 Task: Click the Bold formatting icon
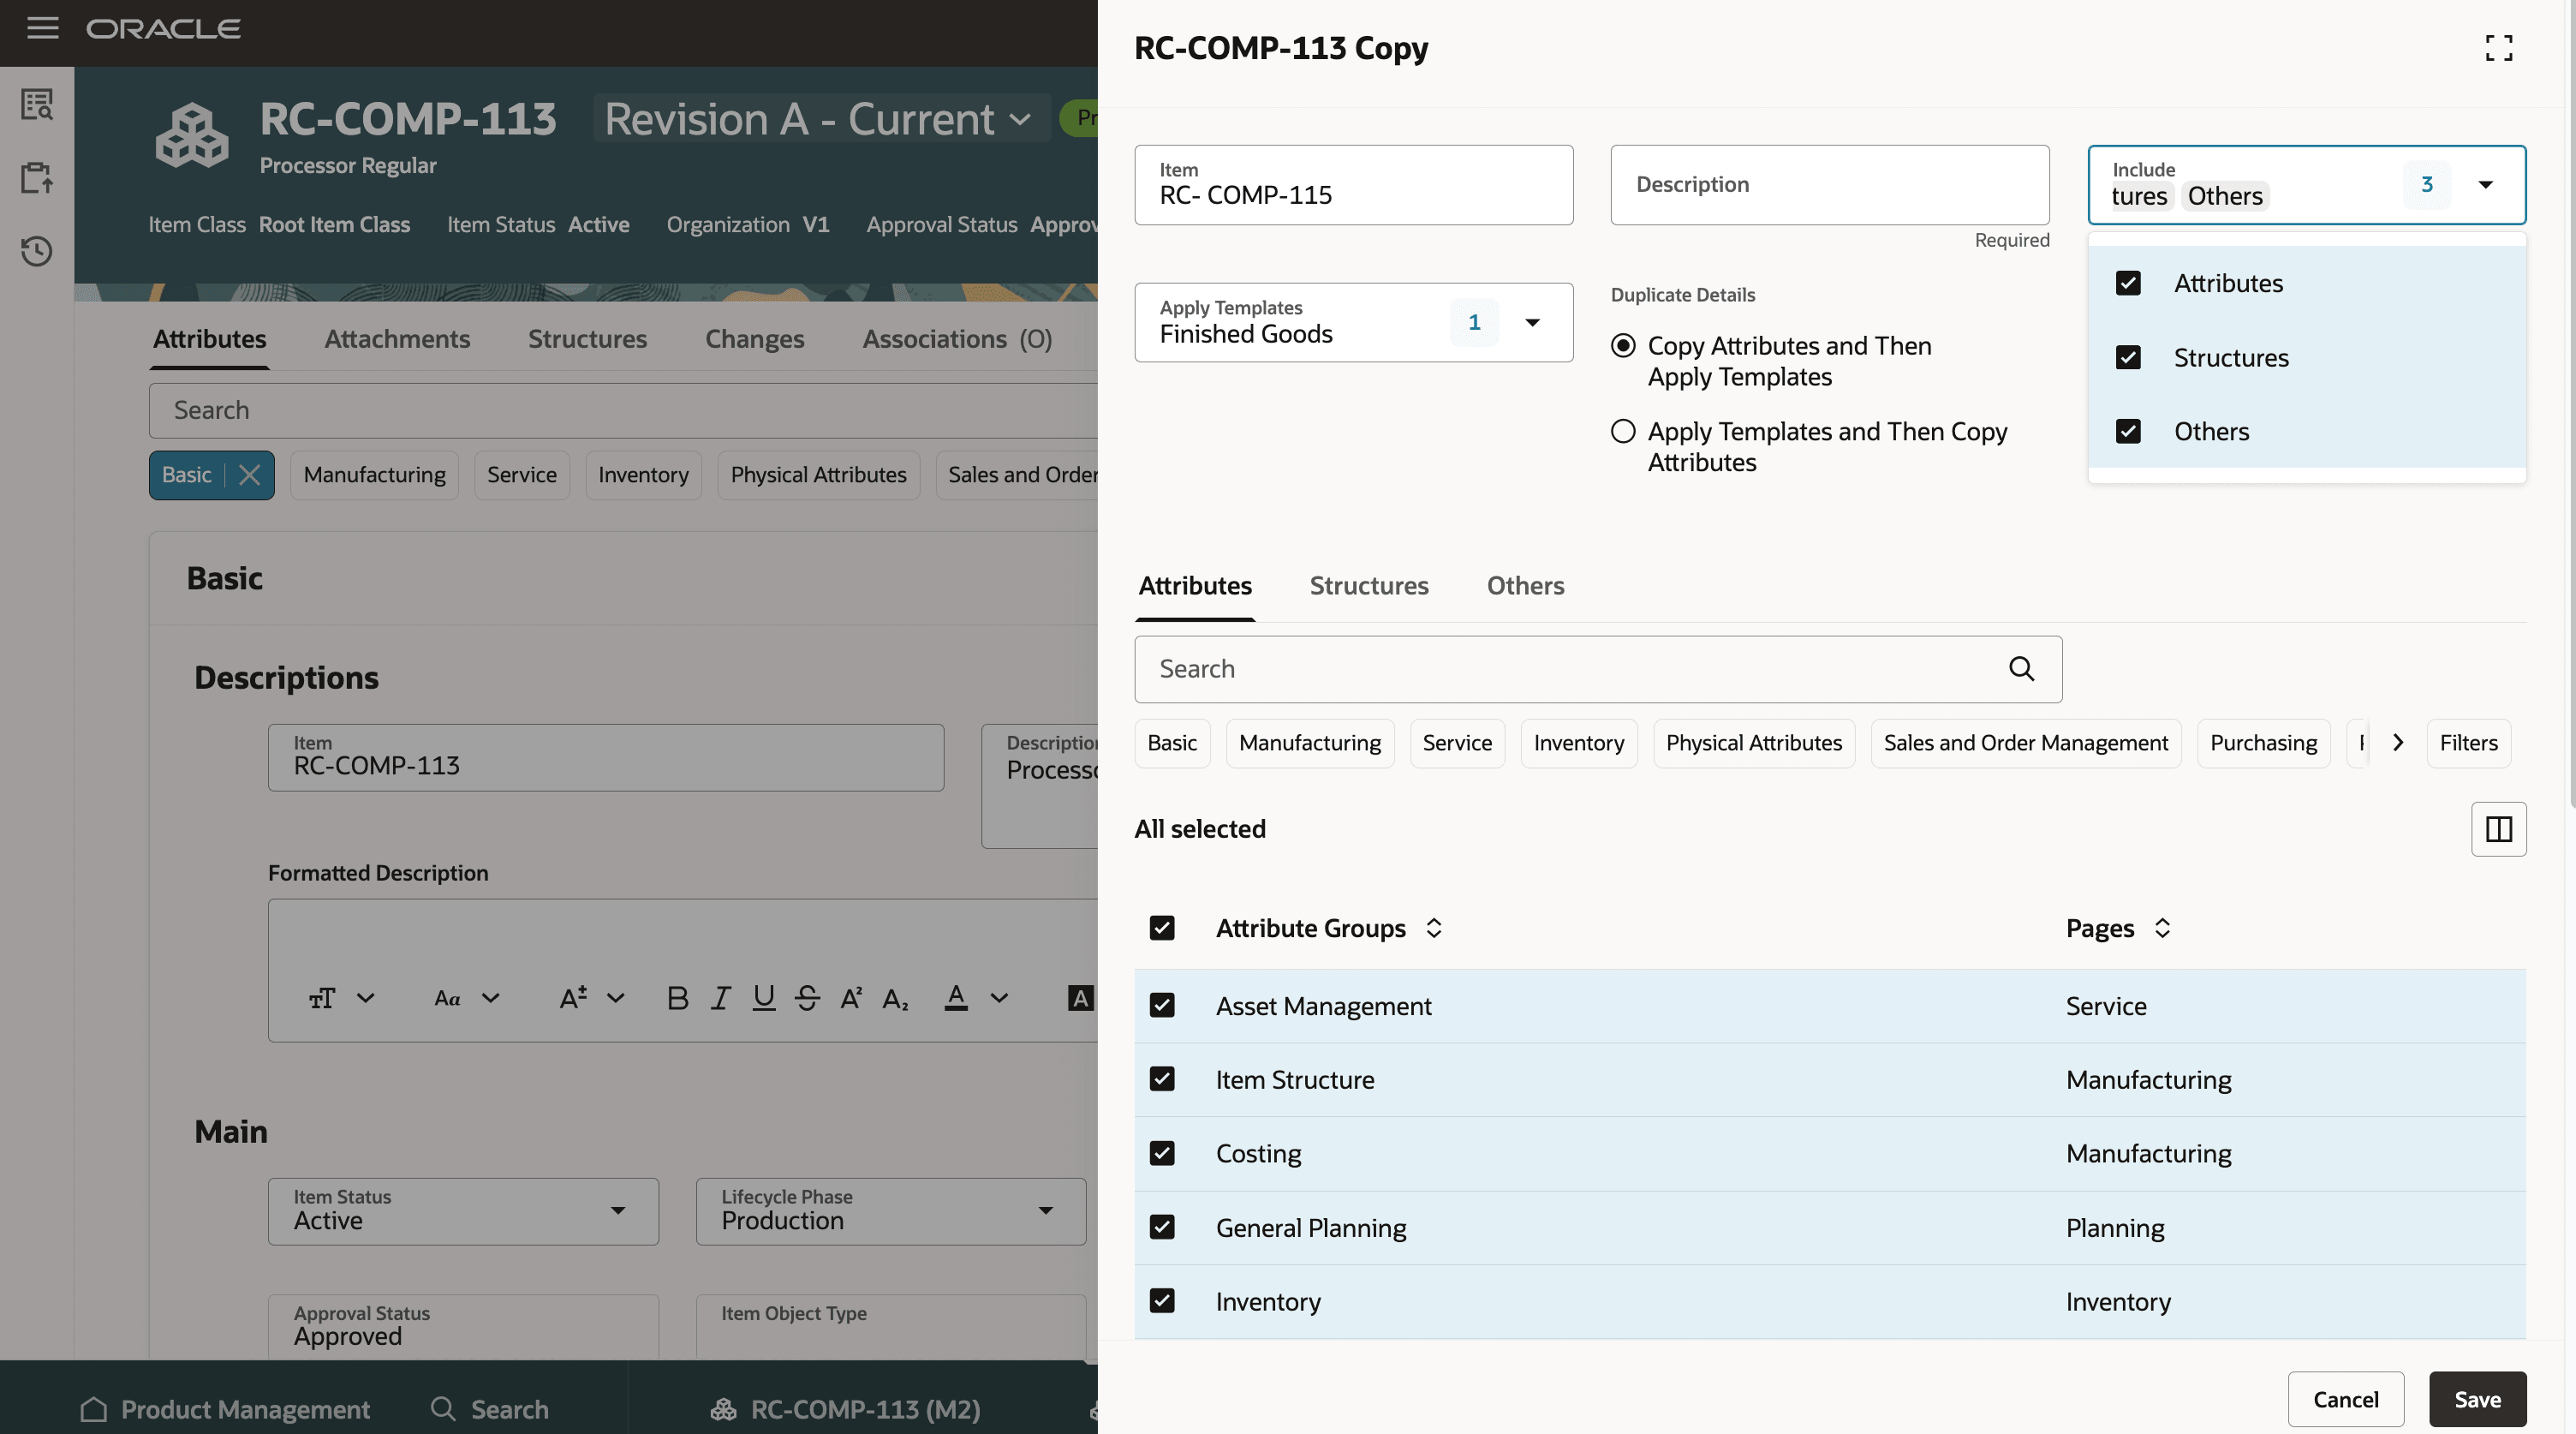coord(677,998)
